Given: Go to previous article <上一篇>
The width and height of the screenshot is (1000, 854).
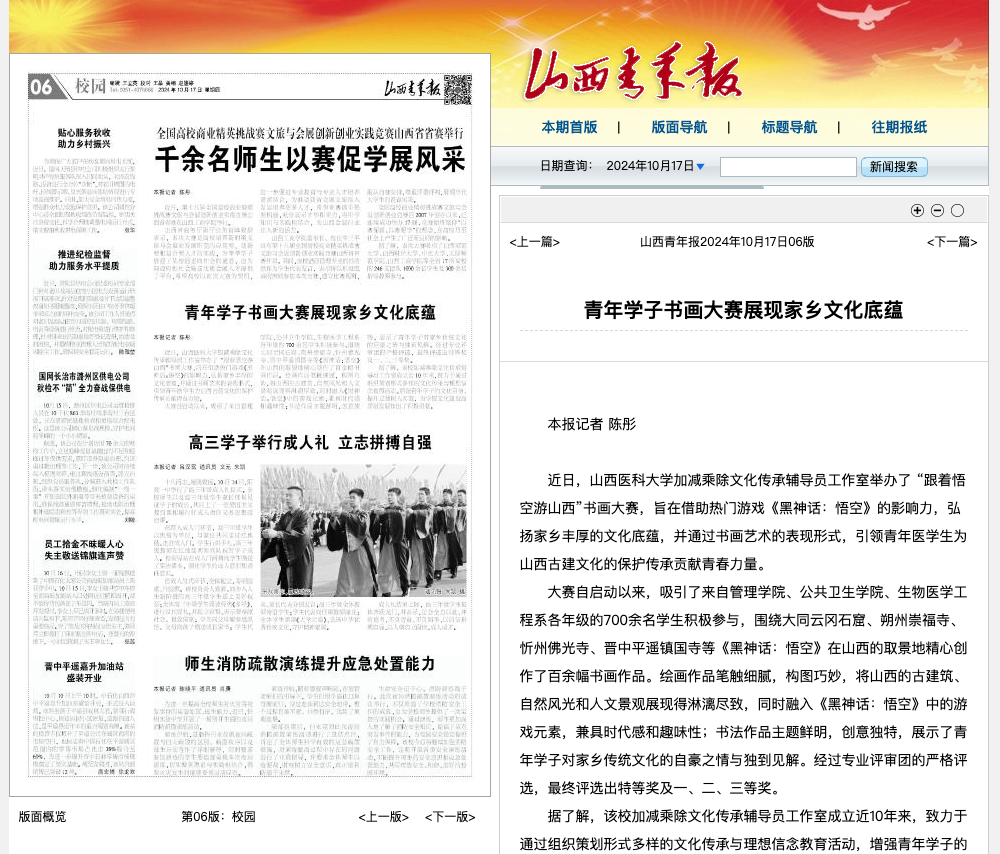Looking at the screenshot, I should pos(535,242).
